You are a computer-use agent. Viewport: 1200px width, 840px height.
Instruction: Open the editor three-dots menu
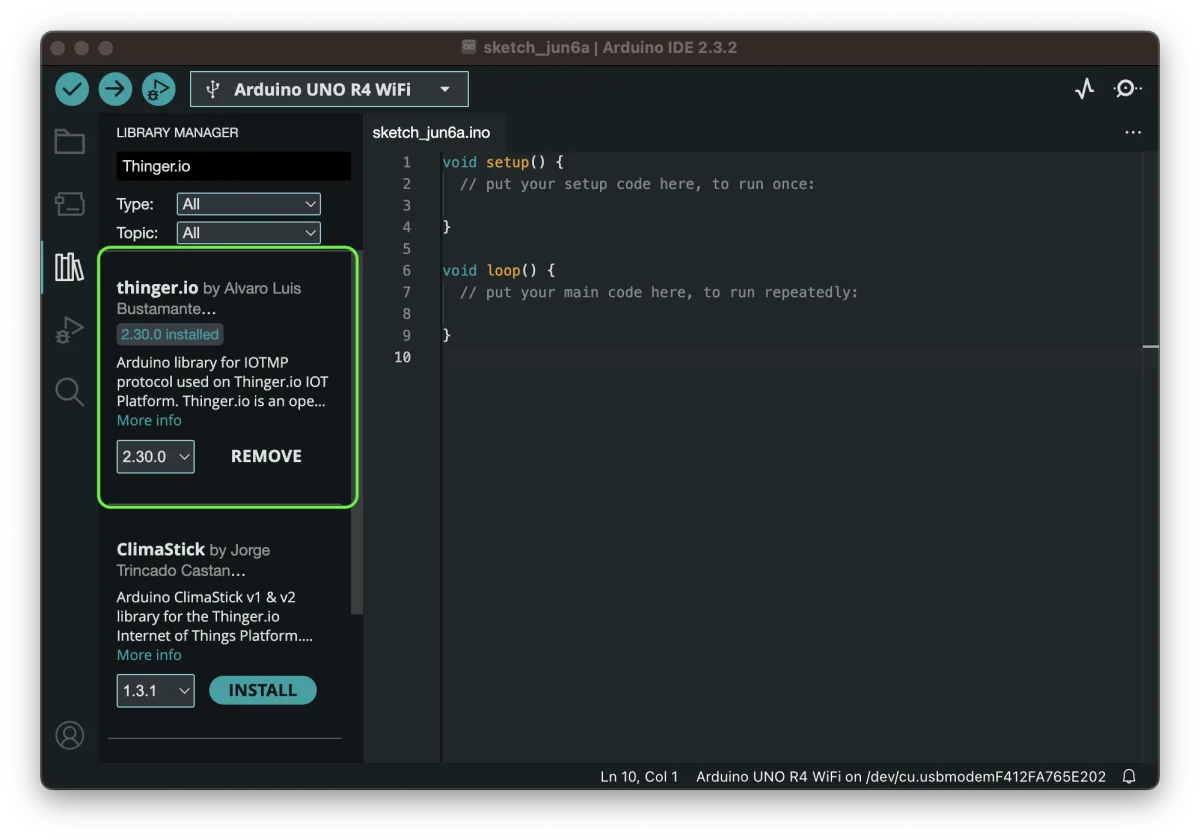point(1133,132)
